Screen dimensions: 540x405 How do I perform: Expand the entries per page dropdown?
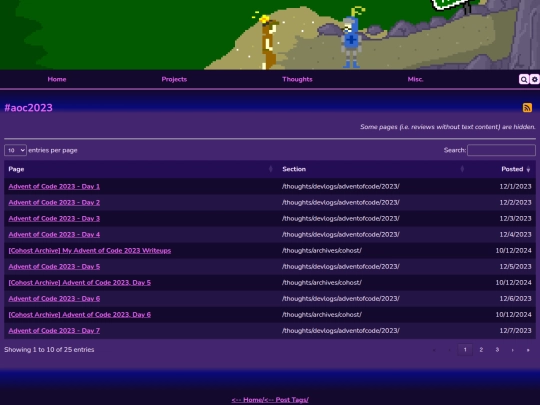click(x=15, y=150)
